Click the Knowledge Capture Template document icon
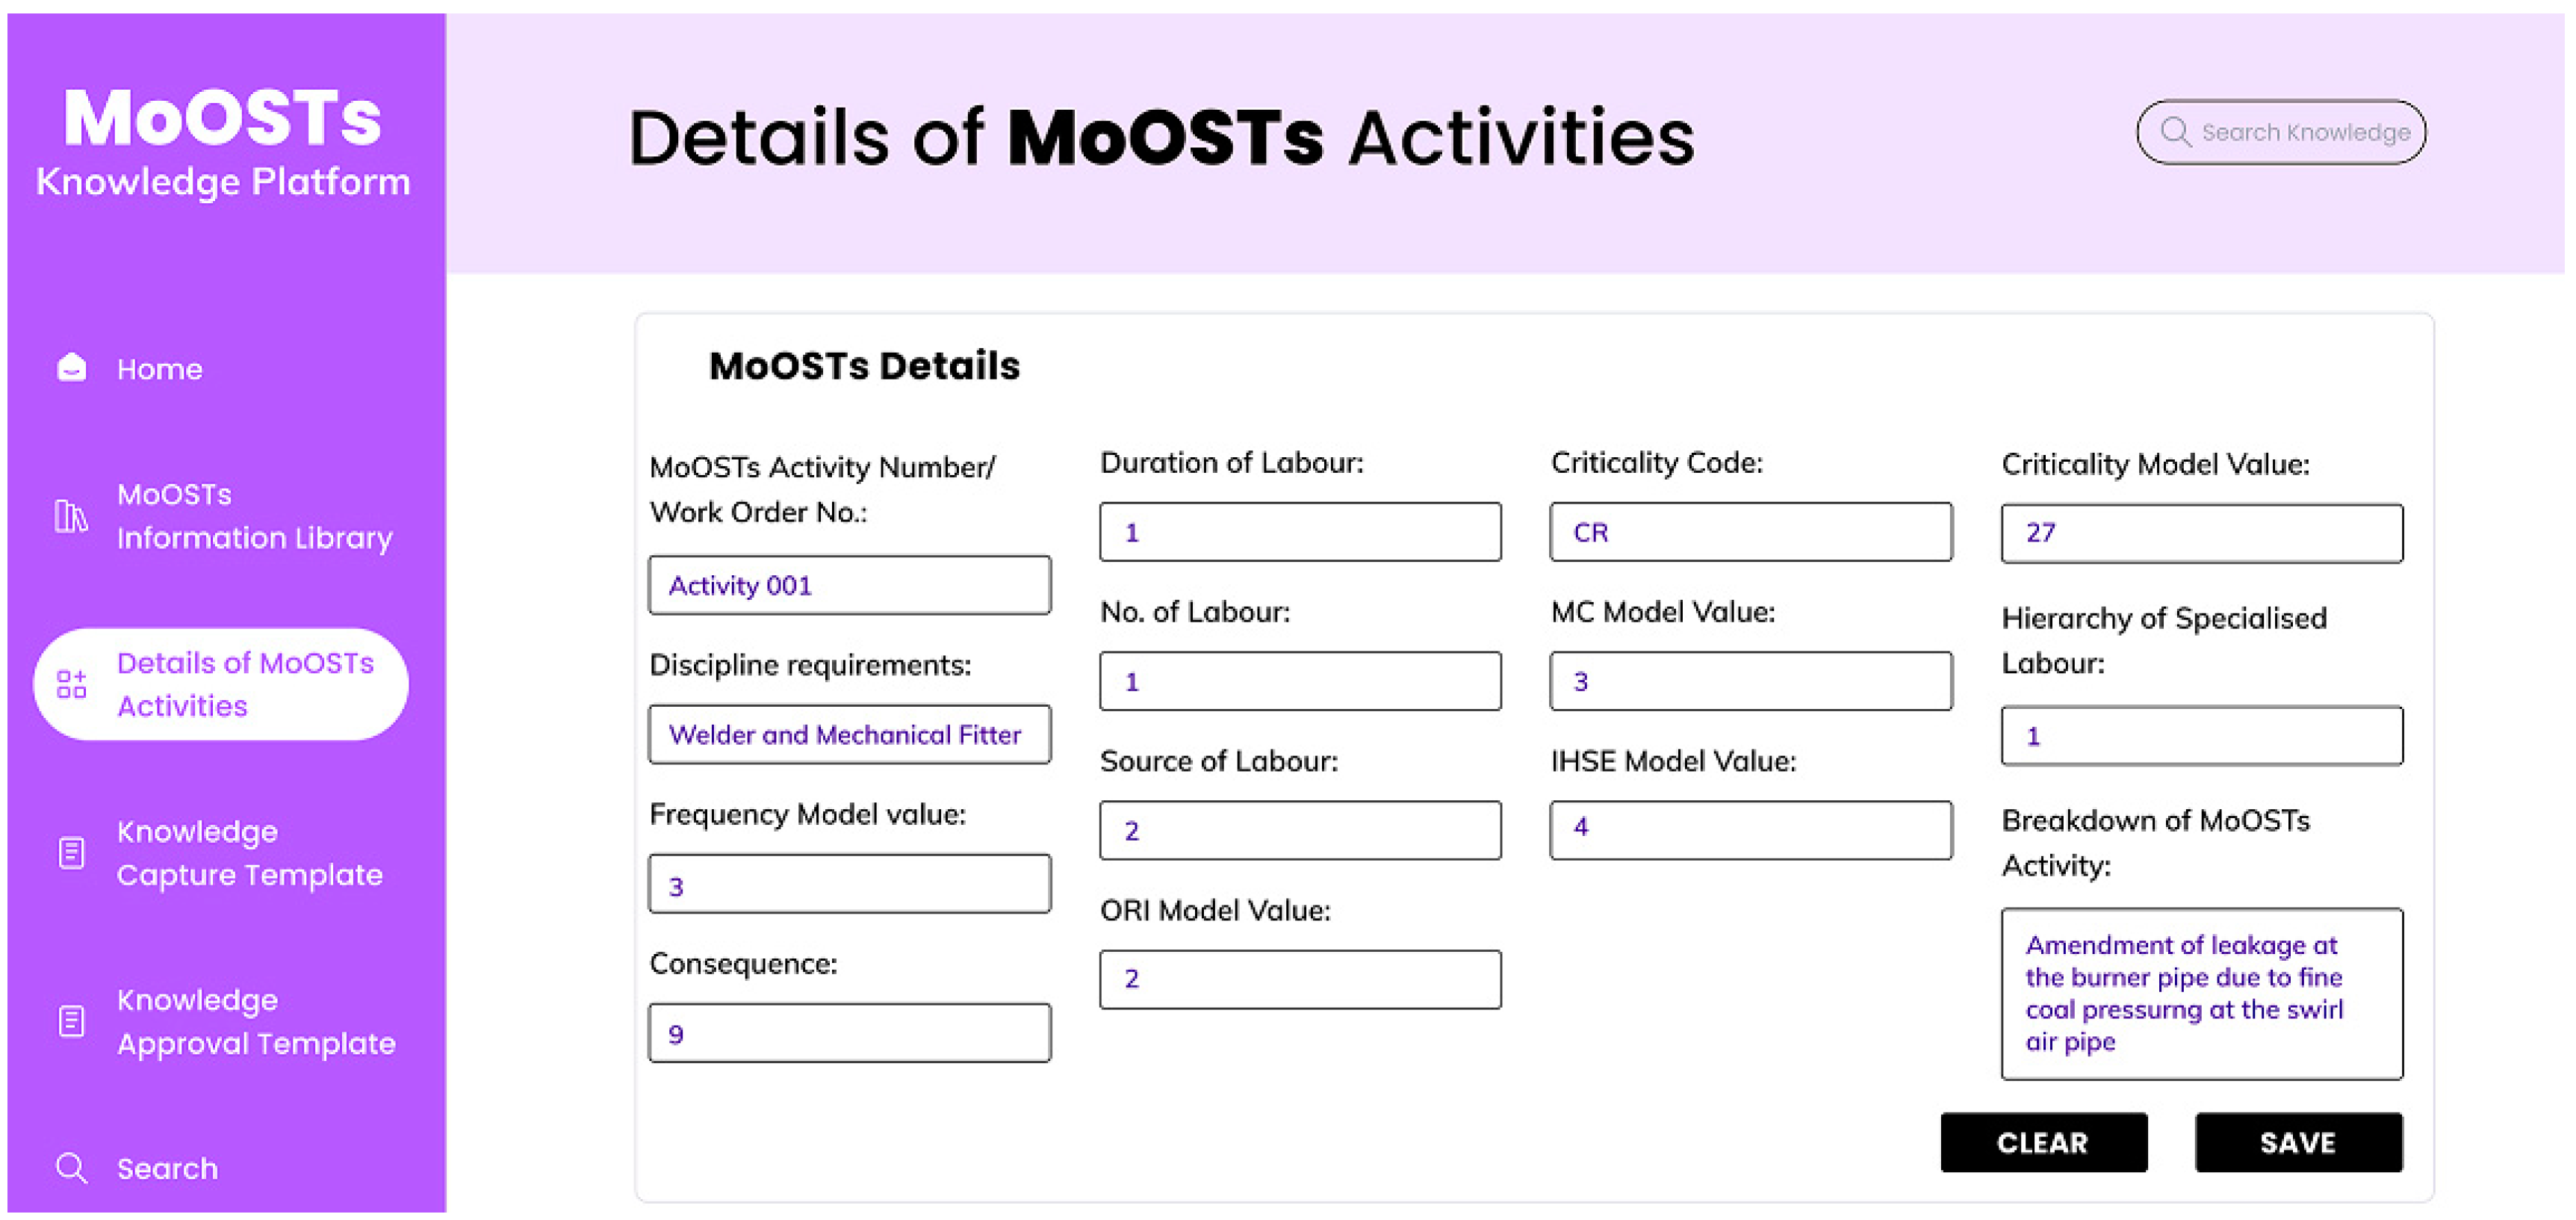 (71, 853)
